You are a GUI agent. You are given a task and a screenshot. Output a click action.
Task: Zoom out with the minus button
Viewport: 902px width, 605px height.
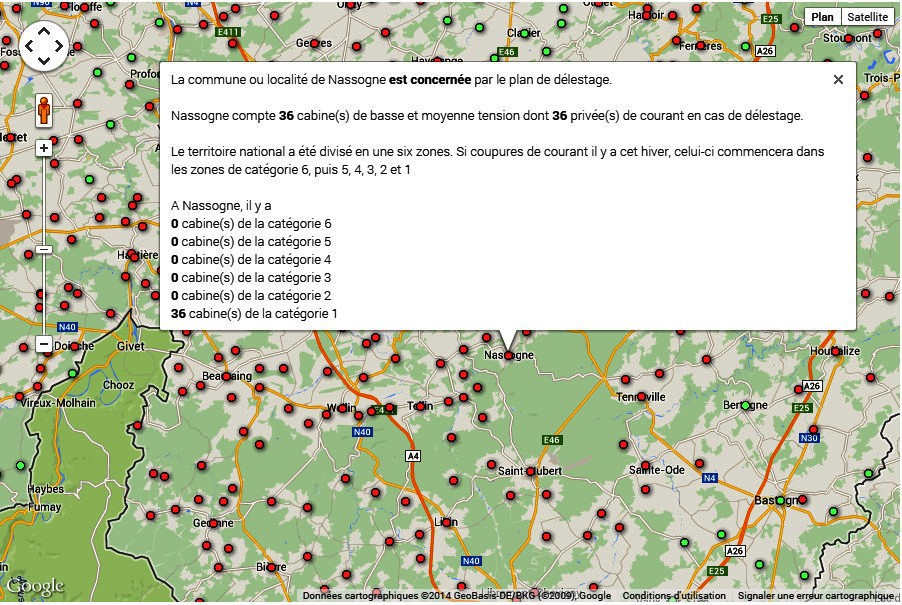[x=44, y=344]
